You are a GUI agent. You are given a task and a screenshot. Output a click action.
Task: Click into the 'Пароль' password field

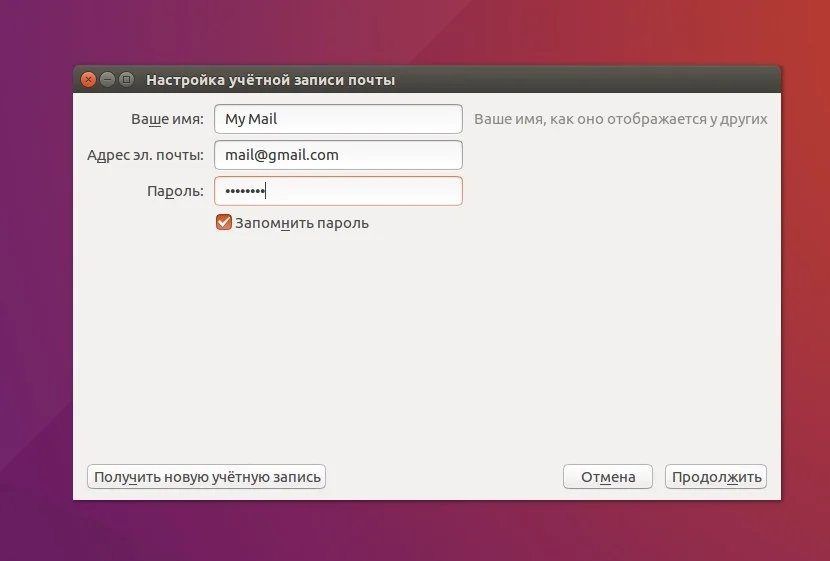pos(338,191)
